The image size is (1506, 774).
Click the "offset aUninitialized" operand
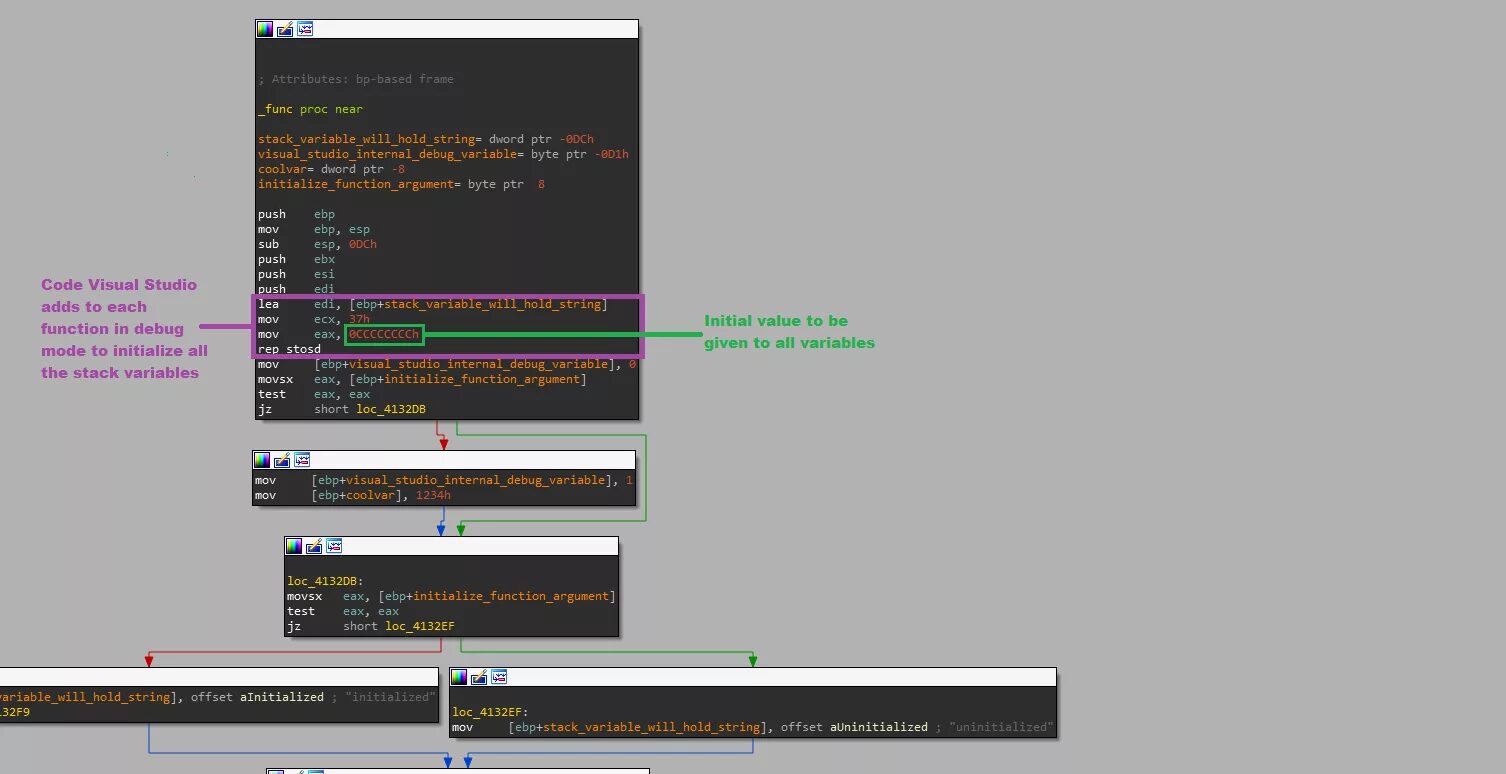pos(855,727)
